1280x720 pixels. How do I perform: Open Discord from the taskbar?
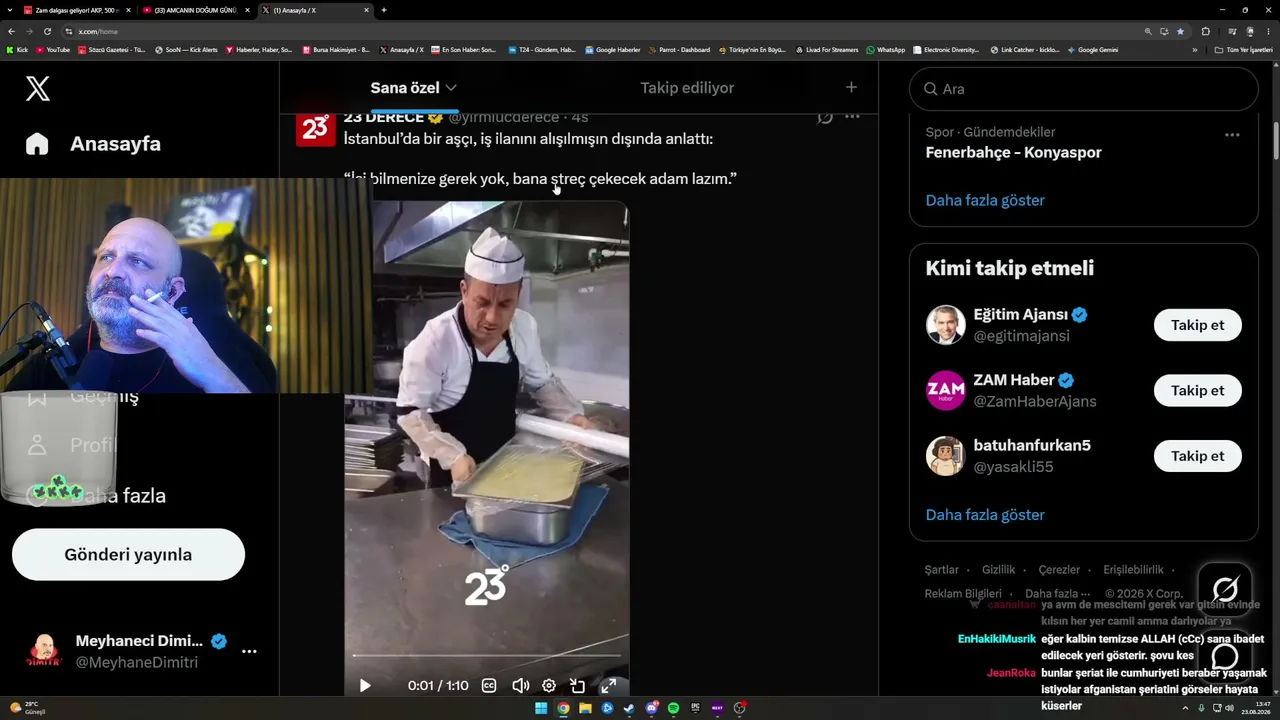(x=651, y=708)
